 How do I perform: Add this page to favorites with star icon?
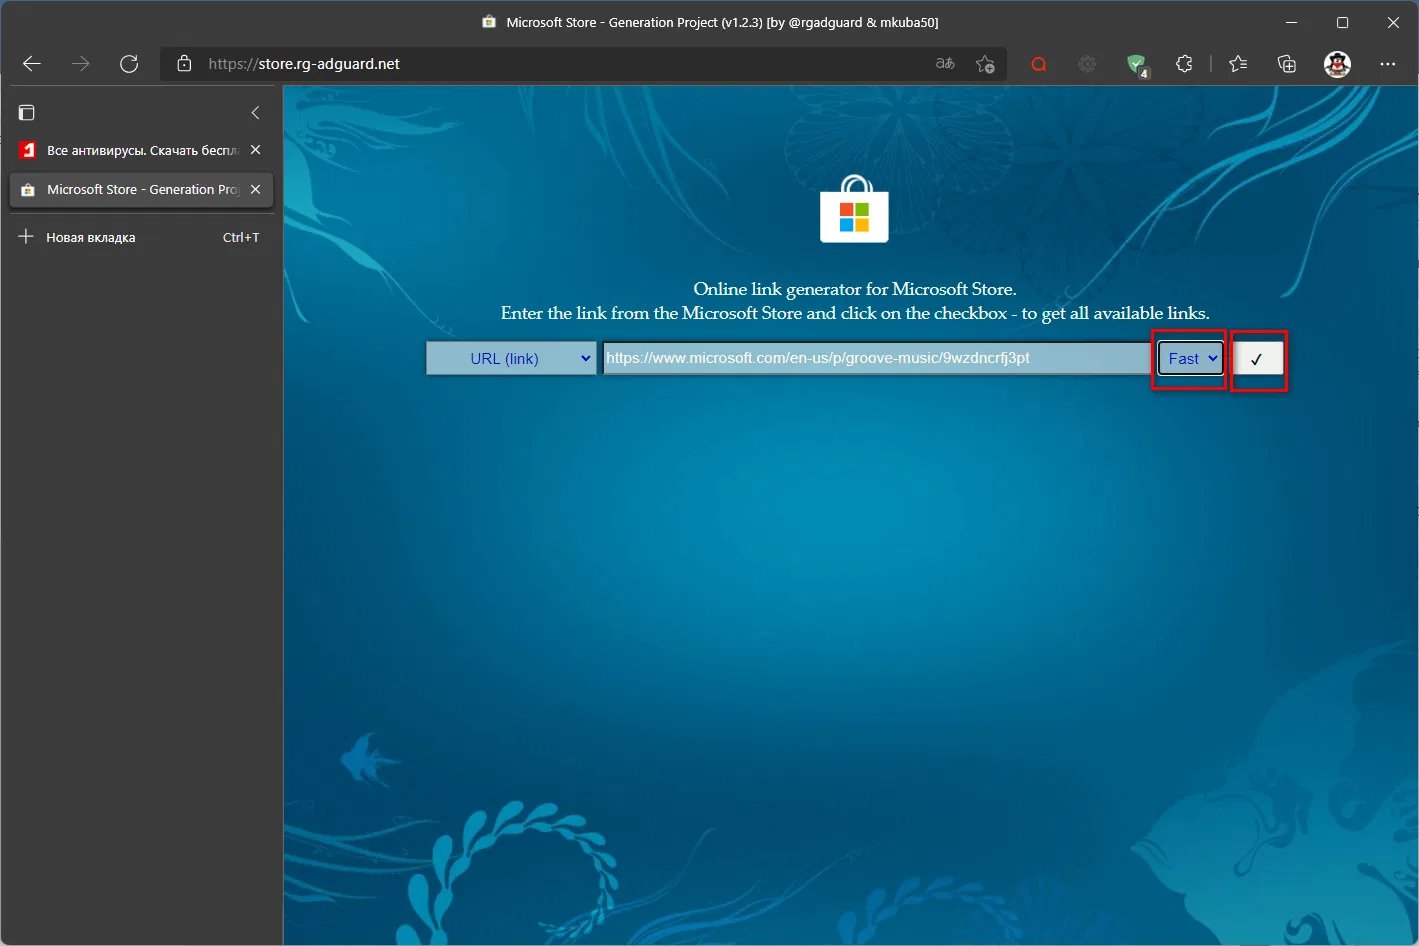tap(985, 64)
